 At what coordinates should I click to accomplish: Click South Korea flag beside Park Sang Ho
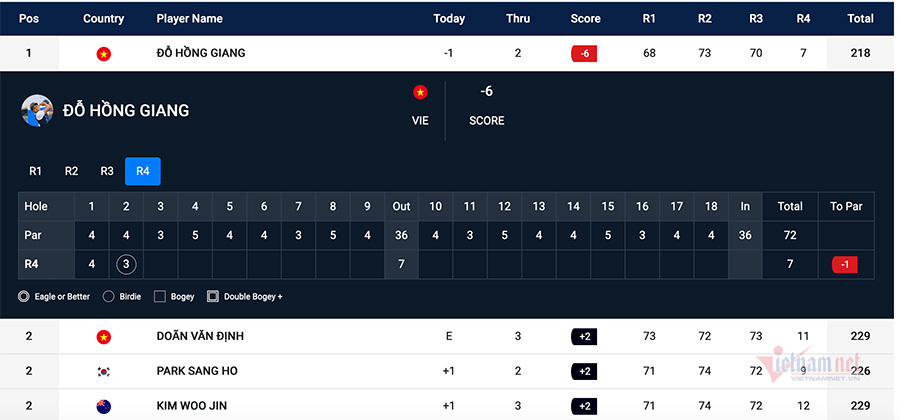click(x=103, y=371)
